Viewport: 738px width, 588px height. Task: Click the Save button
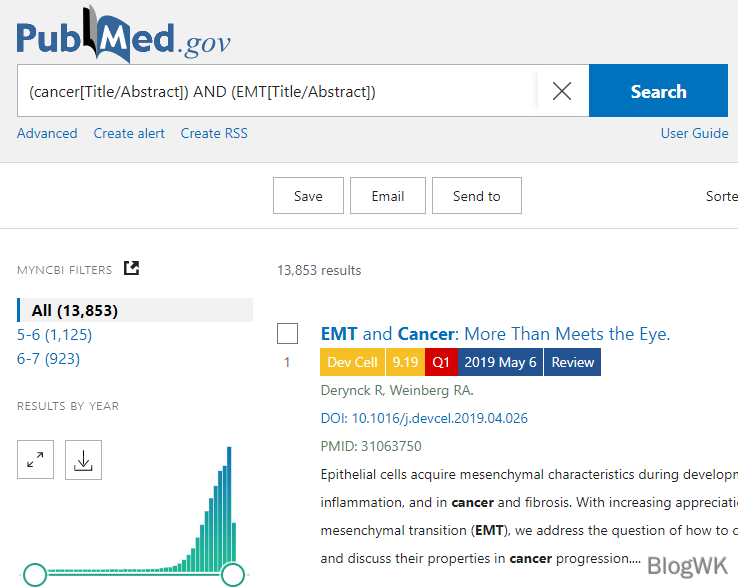tap(308, 196)
